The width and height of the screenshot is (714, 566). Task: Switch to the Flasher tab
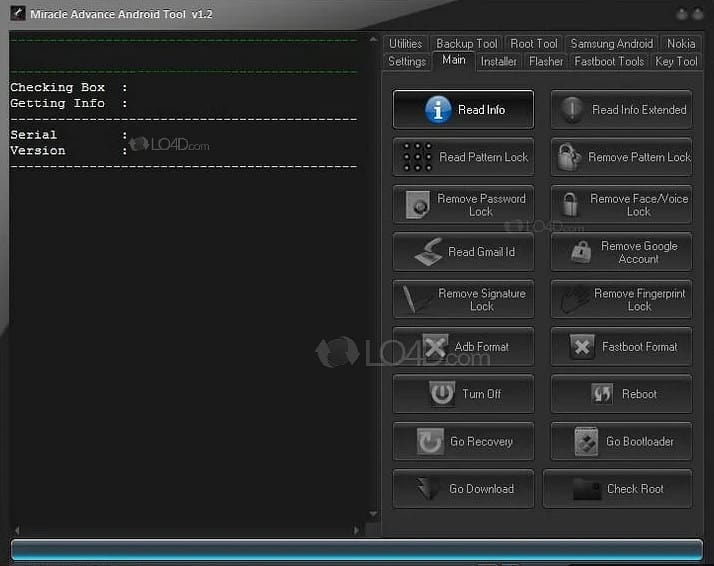pyautogui.click(x=546, y=61)
